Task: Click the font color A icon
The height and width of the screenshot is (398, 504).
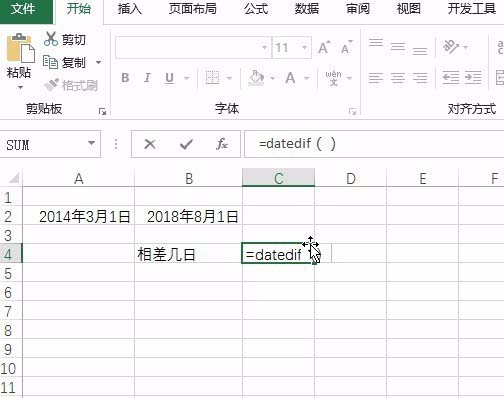Action: click(x=290, y=78)
